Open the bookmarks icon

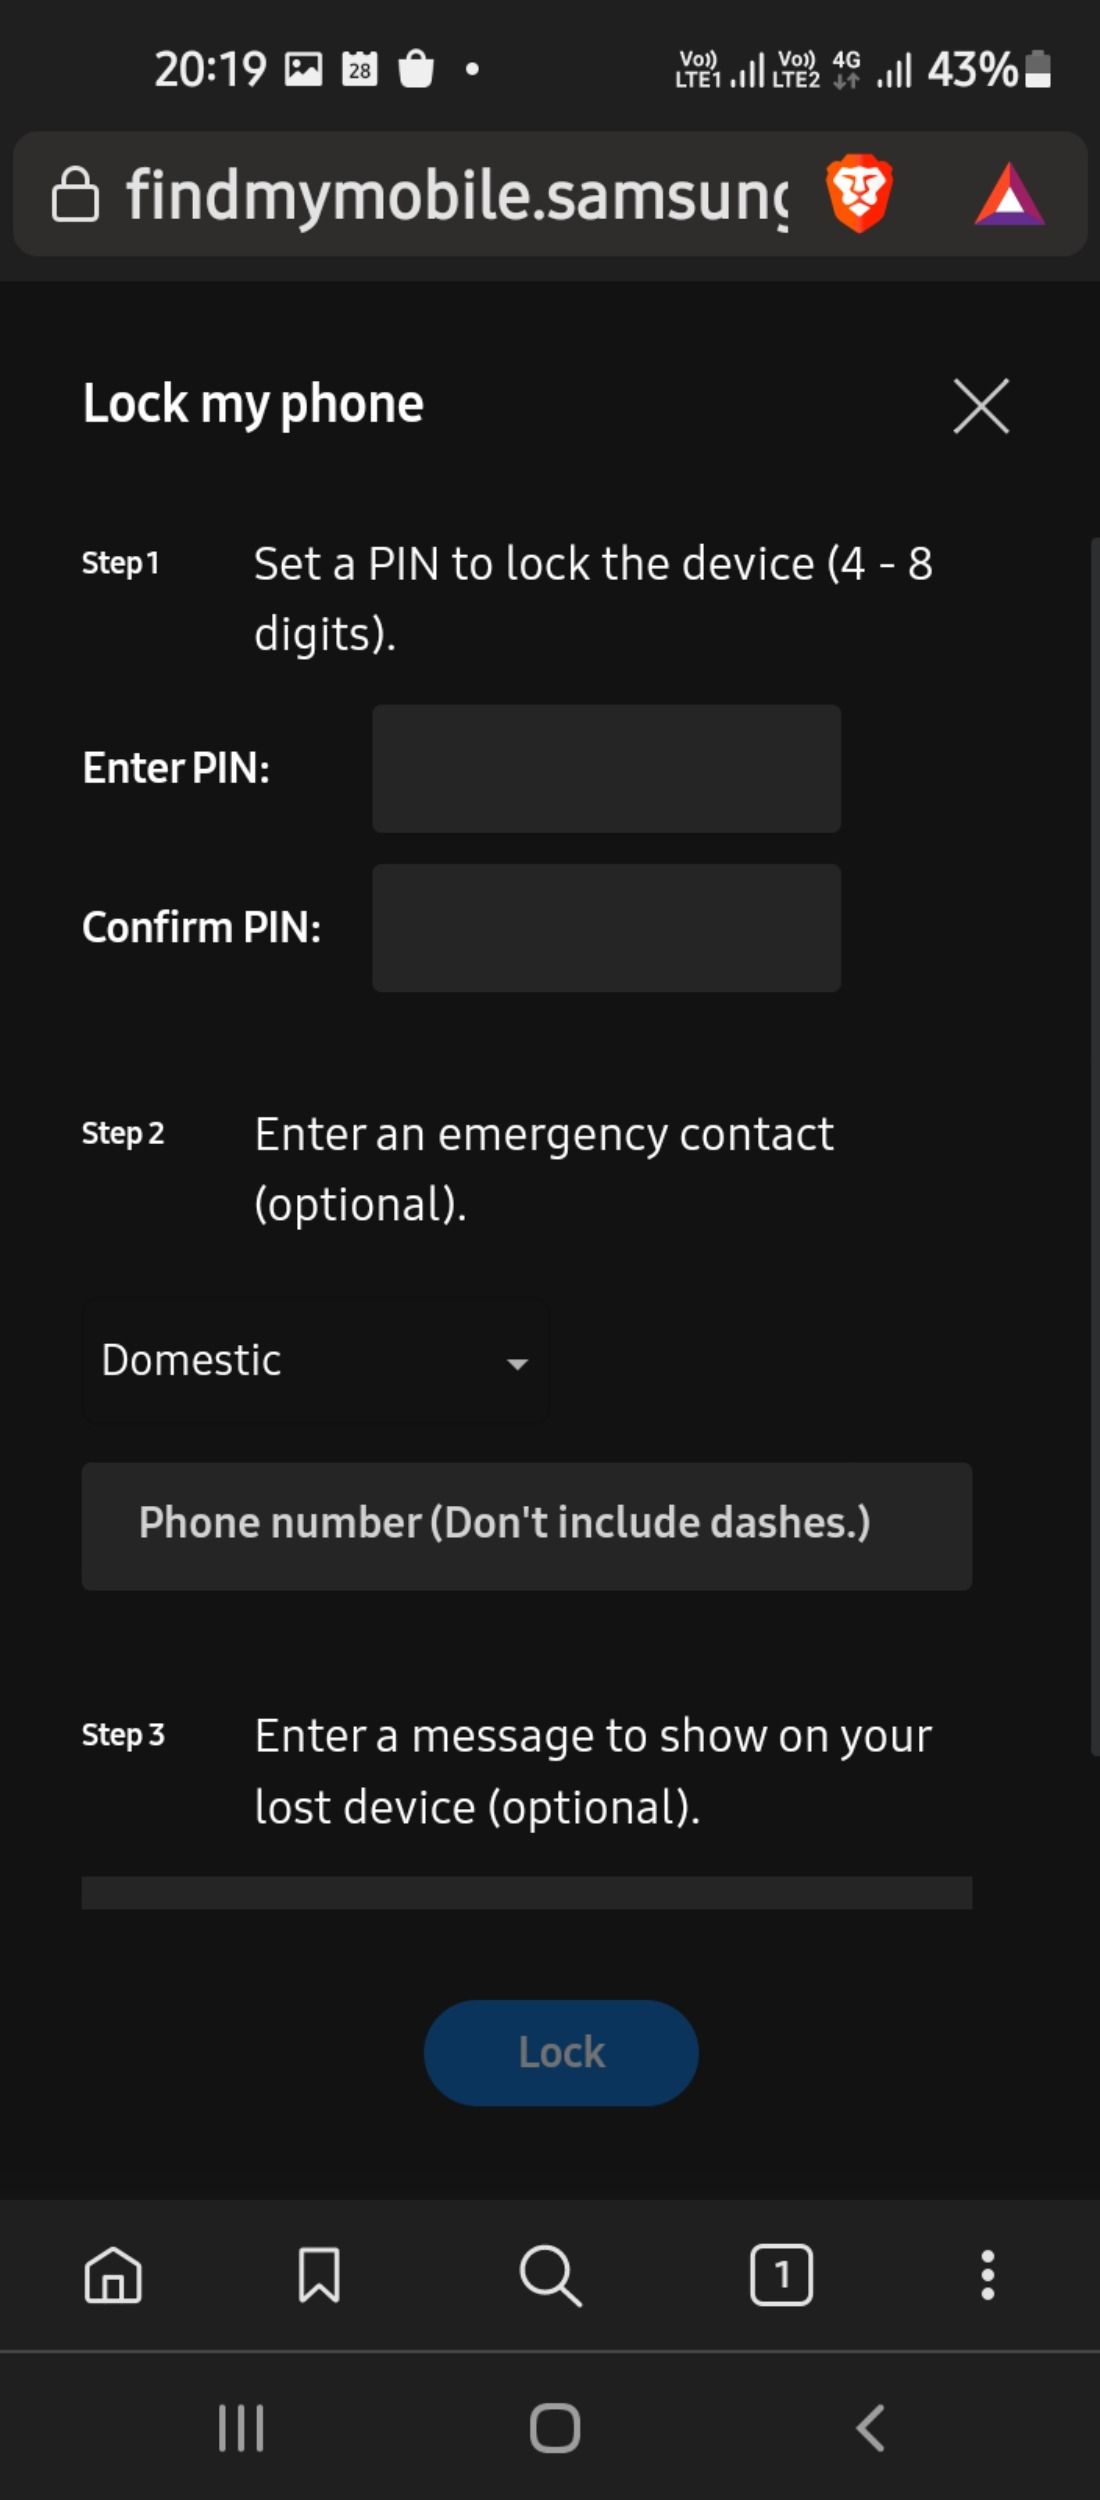click(319, 2275)
